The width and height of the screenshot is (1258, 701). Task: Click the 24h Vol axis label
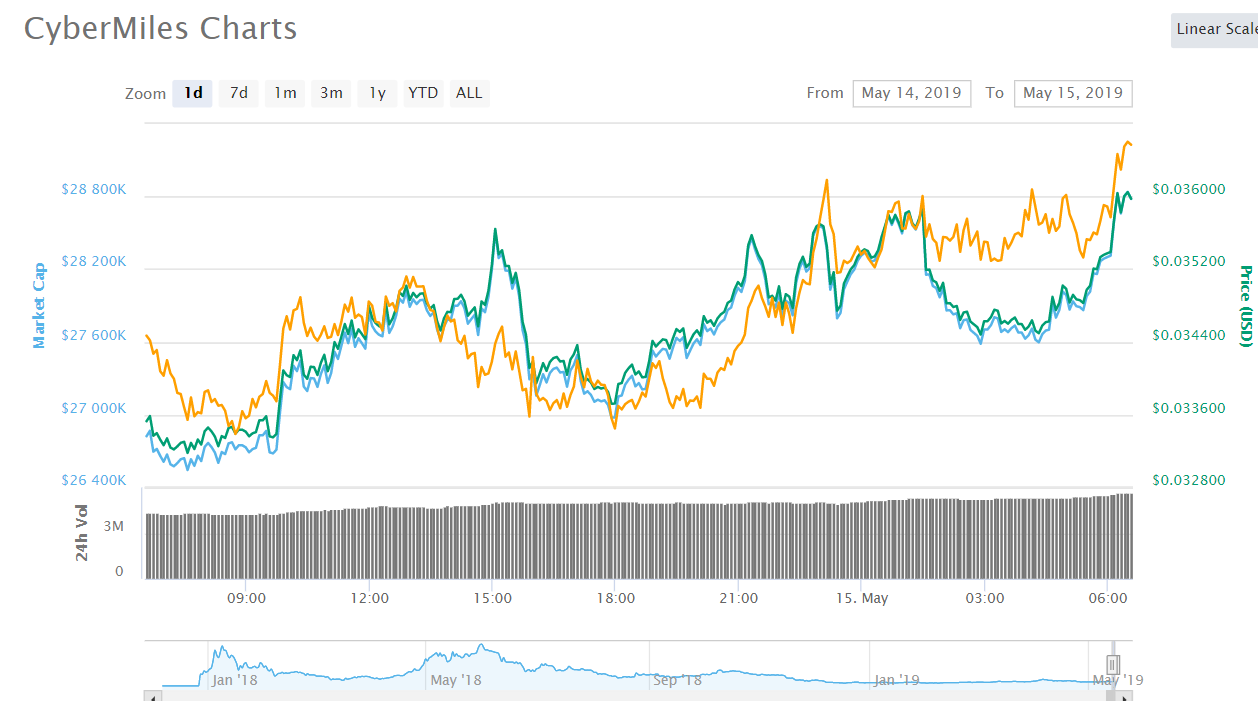coord(82,532)
